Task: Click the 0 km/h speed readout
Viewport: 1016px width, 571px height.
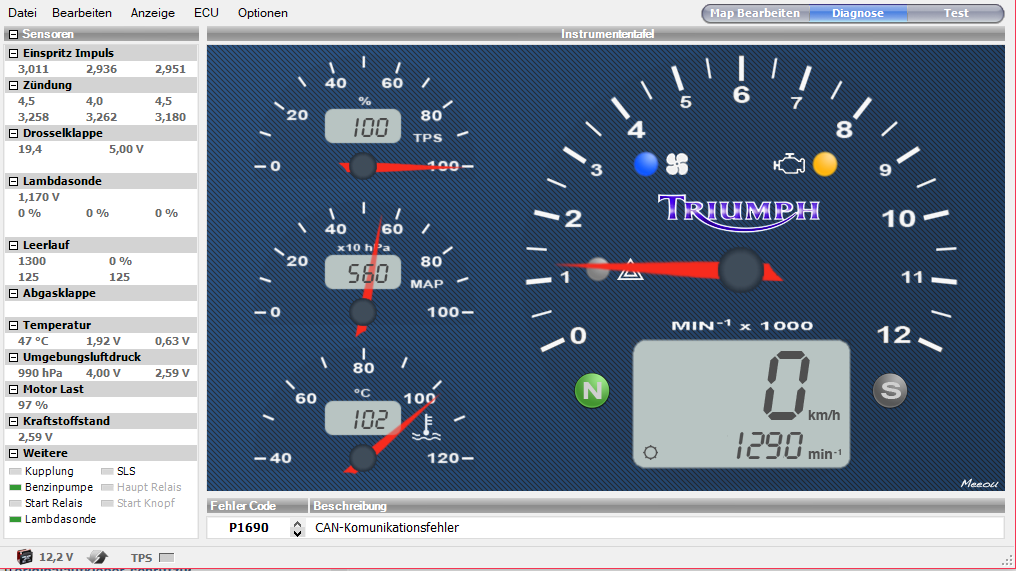Action: 801,386
